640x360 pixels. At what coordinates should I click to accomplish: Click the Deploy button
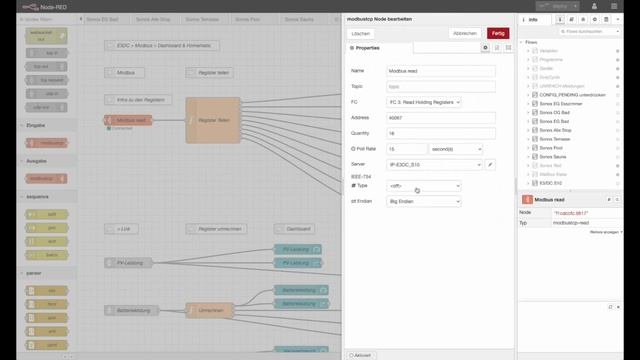pos(553,6)
